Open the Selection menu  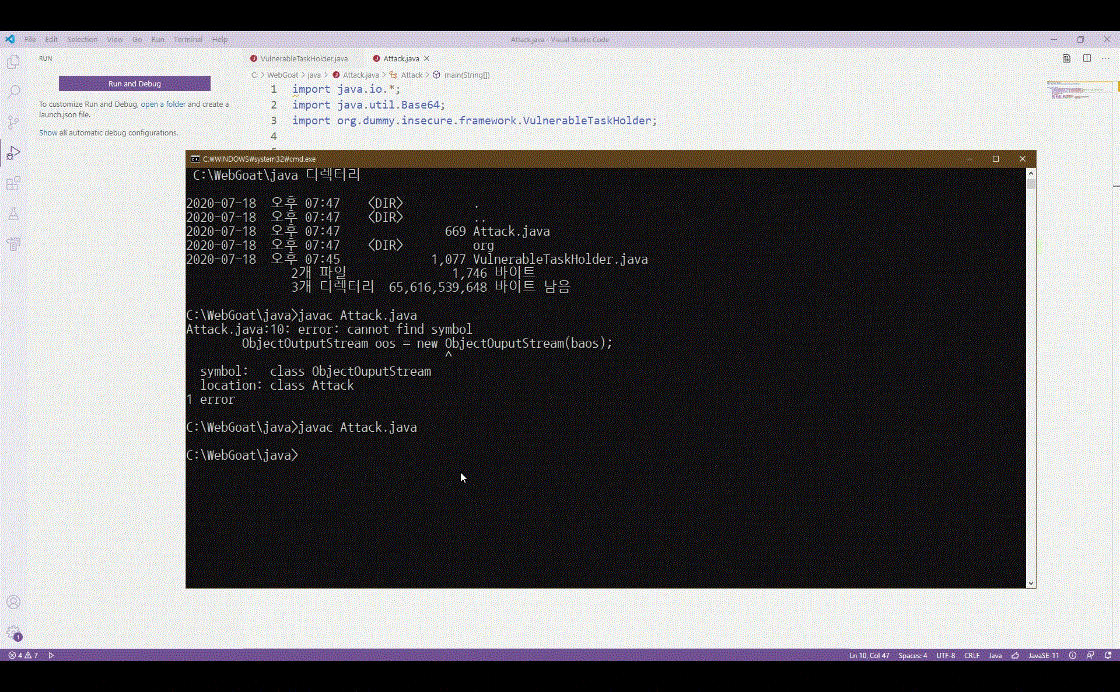tap(82, 39)
